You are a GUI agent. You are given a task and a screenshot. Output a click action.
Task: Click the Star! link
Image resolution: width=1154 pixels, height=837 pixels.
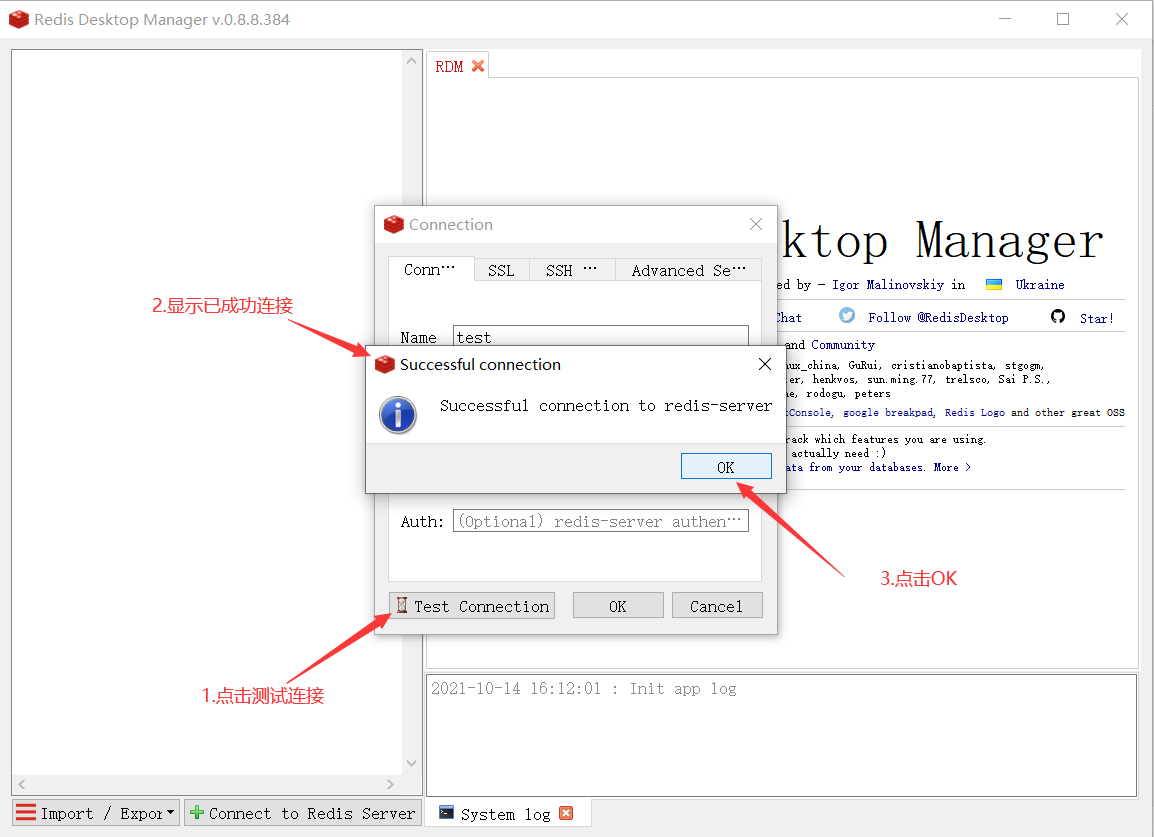(x=1097, y=318)
